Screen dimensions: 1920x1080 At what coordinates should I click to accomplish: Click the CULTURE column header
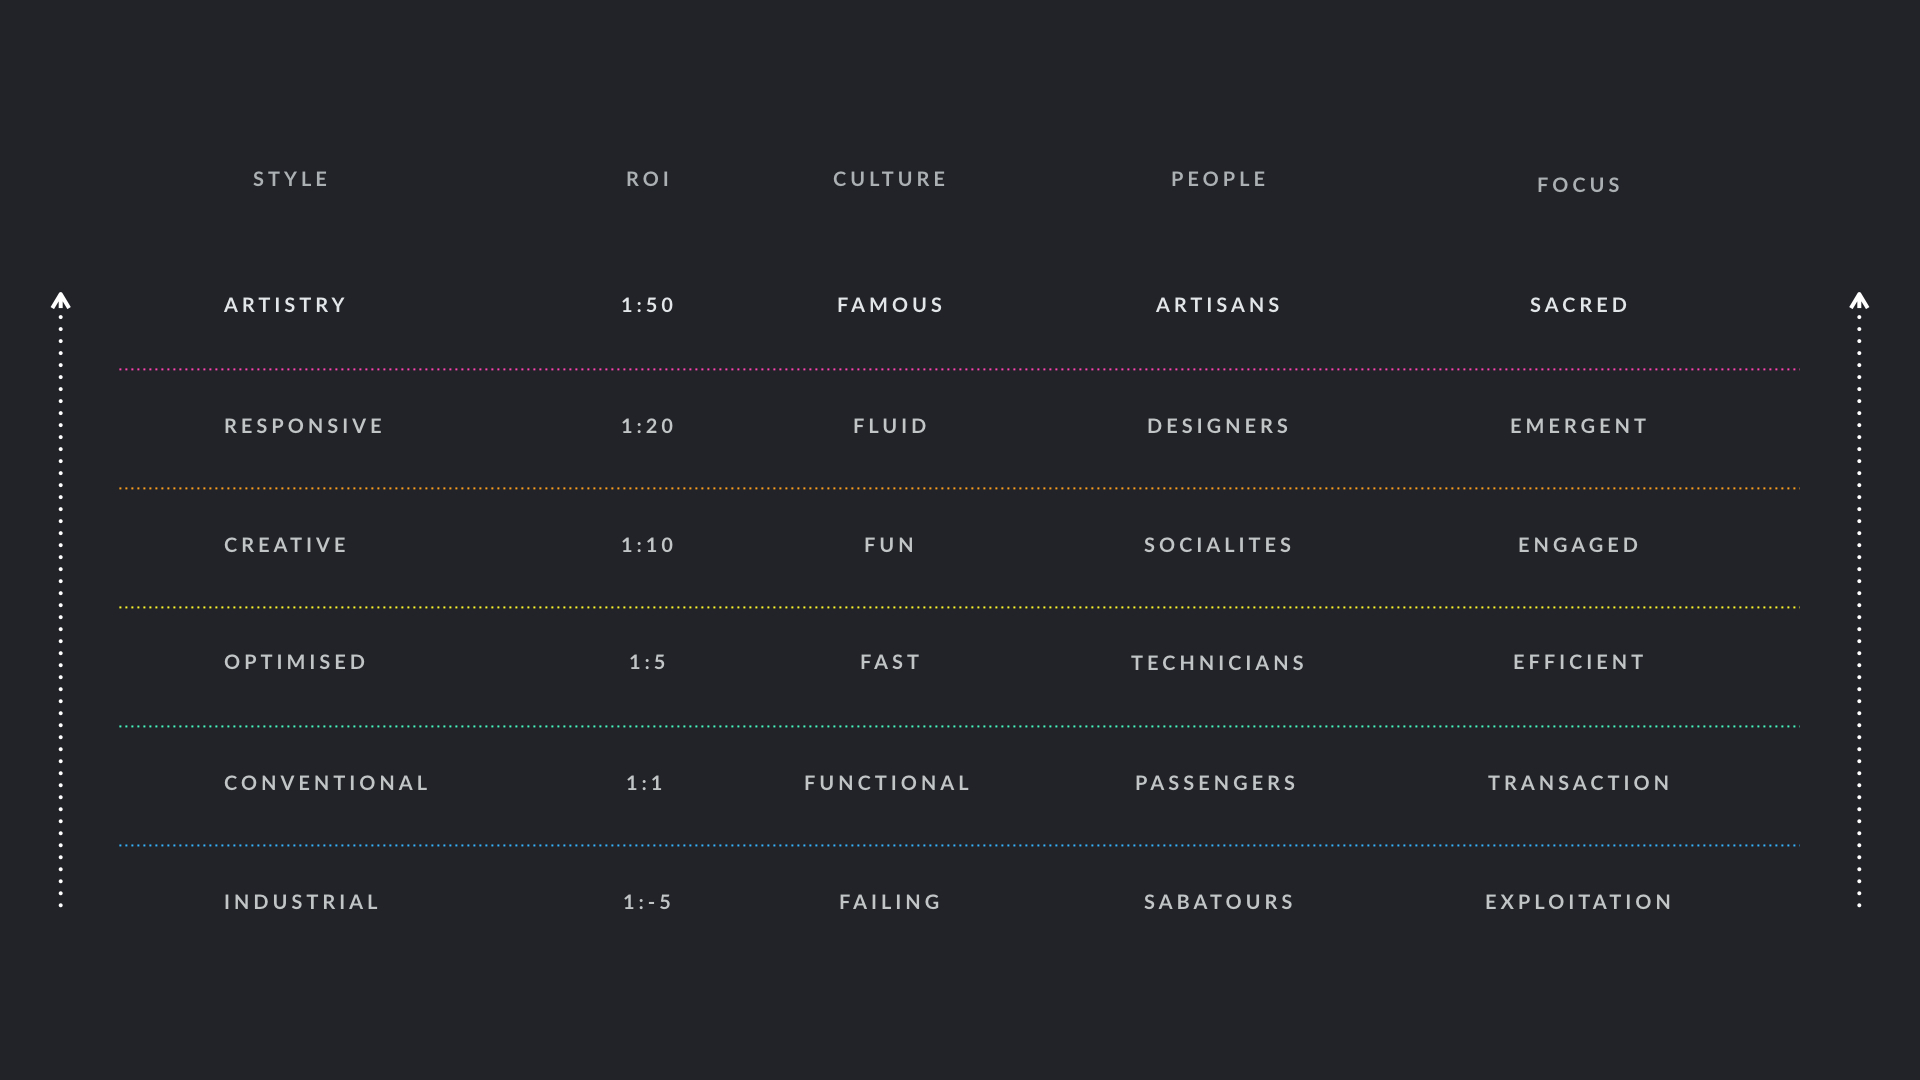point(890,179)
